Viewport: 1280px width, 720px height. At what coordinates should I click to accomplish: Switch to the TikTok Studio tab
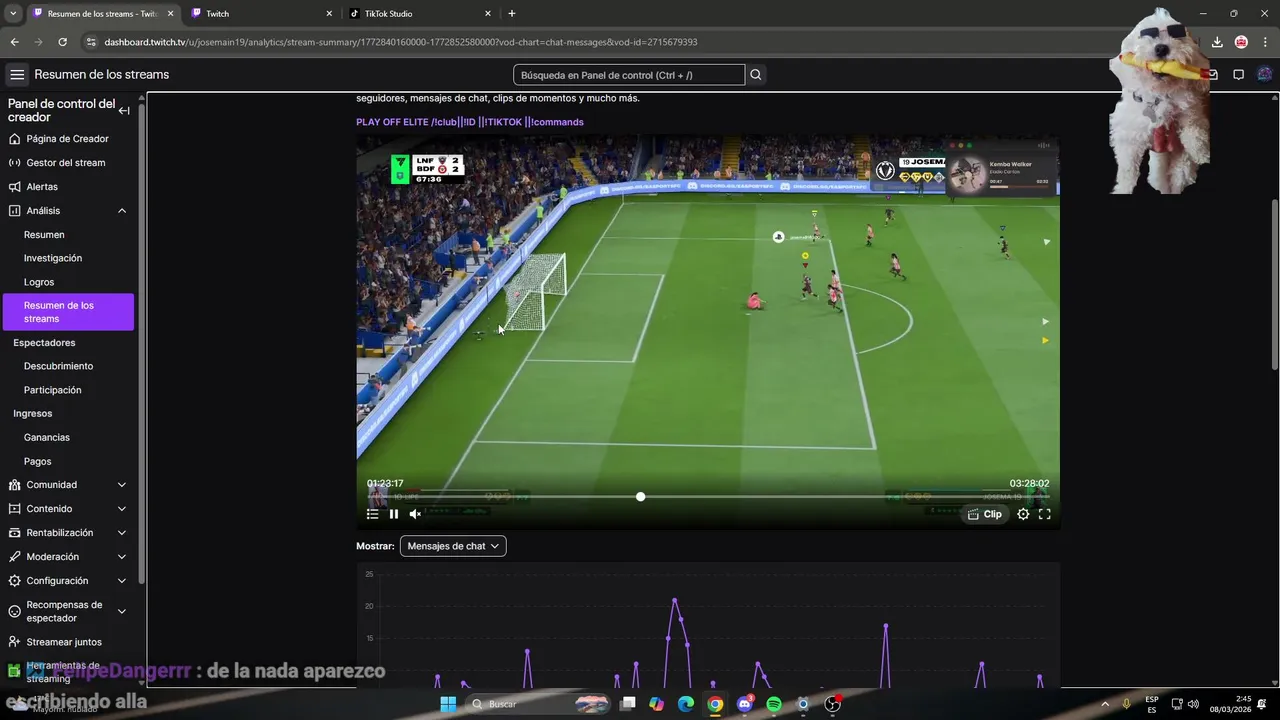(420, 13)
